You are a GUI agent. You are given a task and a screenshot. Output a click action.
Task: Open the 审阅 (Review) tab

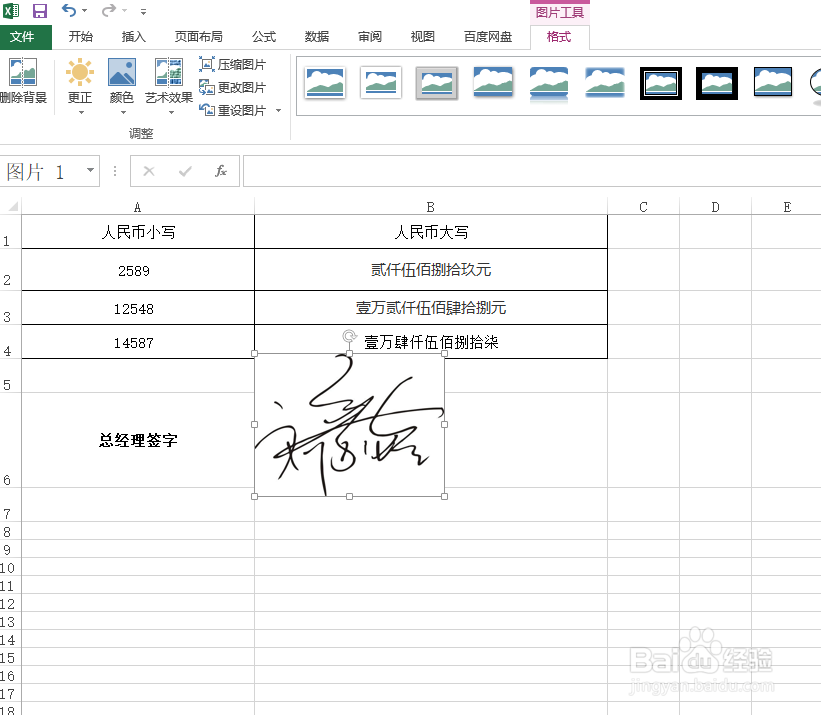coord(369,36)
